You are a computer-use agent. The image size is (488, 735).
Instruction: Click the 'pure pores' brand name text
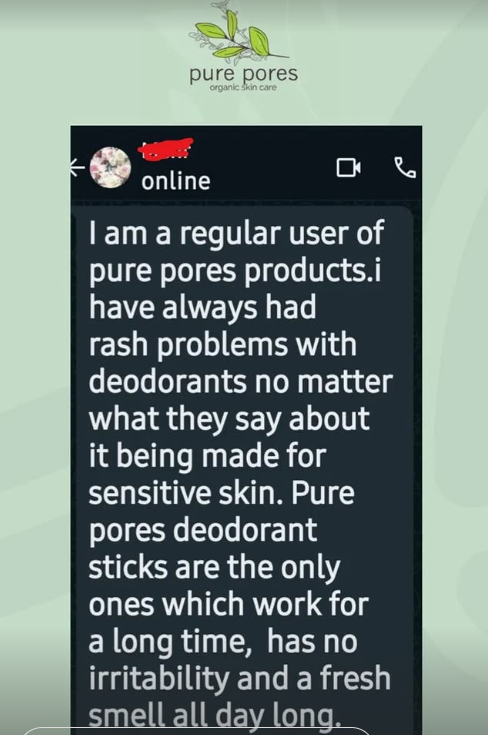pos(243,75)
